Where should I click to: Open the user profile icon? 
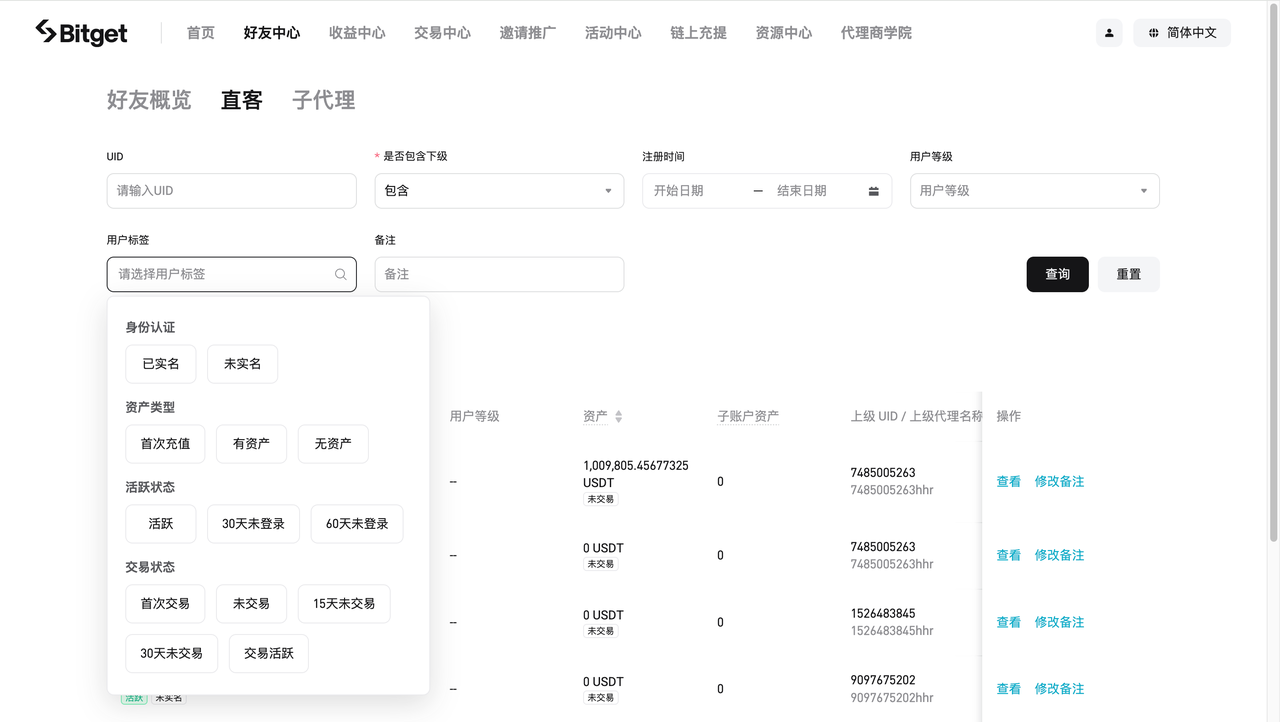tap(1109, 33)
